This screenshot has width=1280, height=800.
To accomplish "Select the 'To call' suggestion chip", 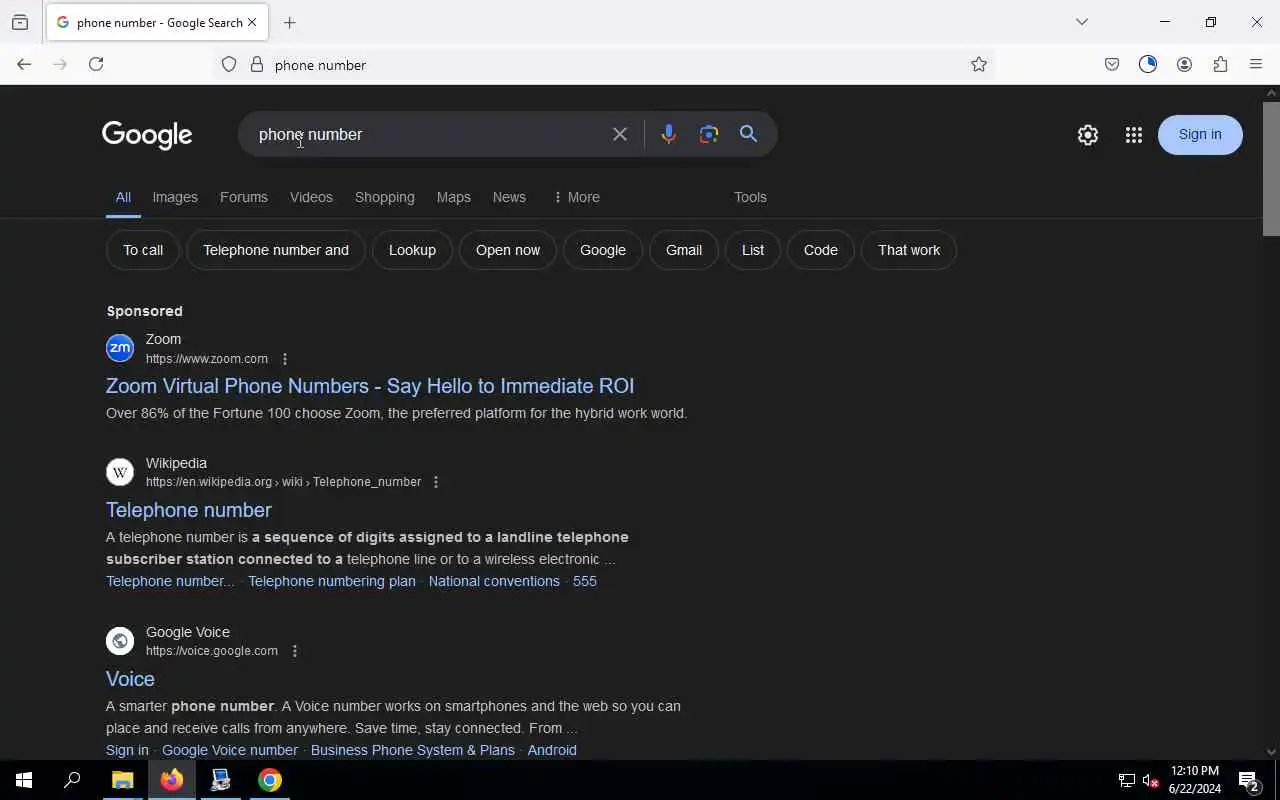I will pos(143,250).
